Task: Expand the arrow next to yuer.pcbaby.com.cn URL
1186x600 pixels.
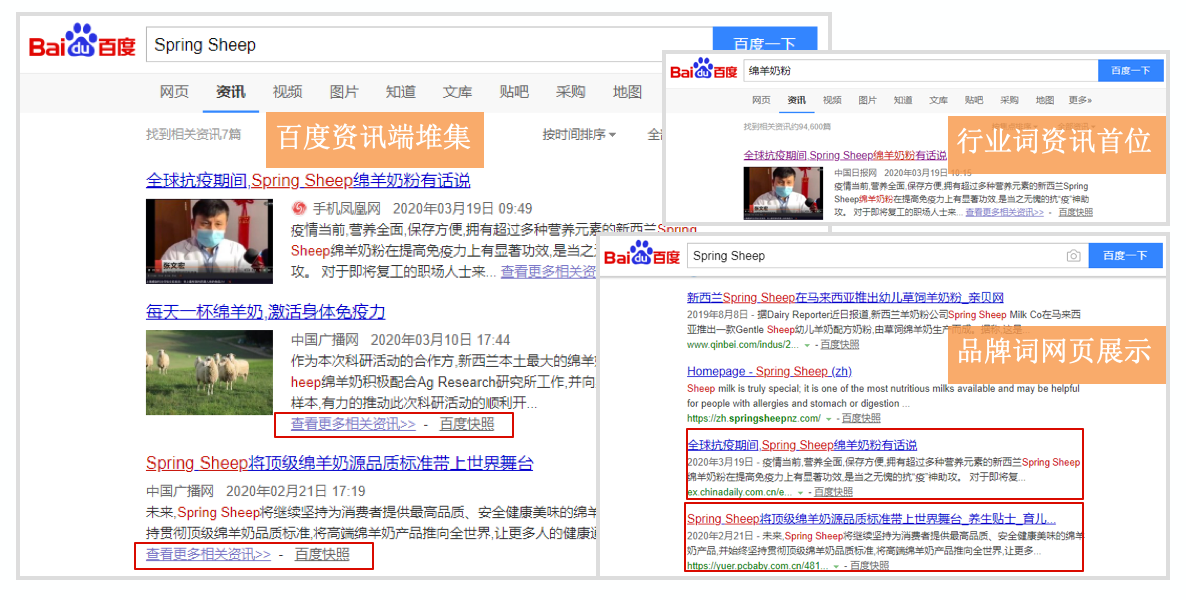Action: [x=837, y=566]
